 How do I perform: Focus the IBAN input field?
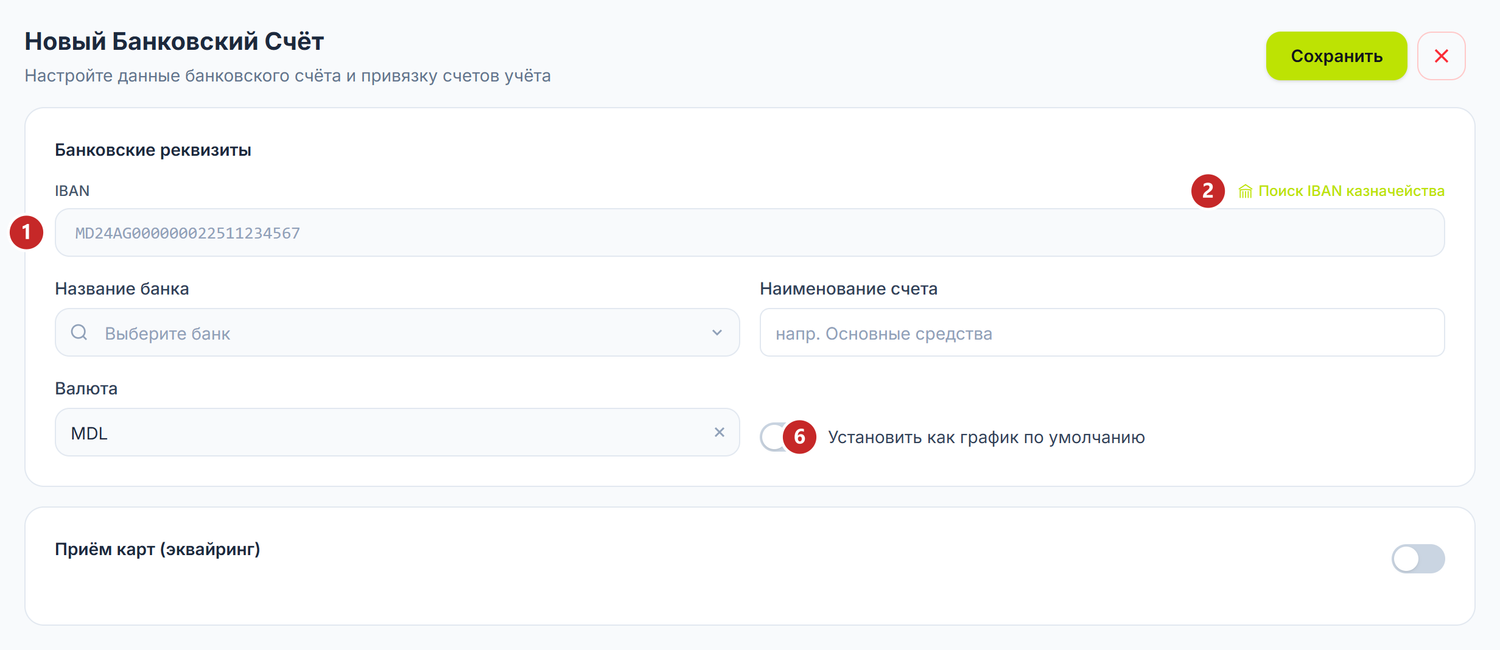pos(749,232)
